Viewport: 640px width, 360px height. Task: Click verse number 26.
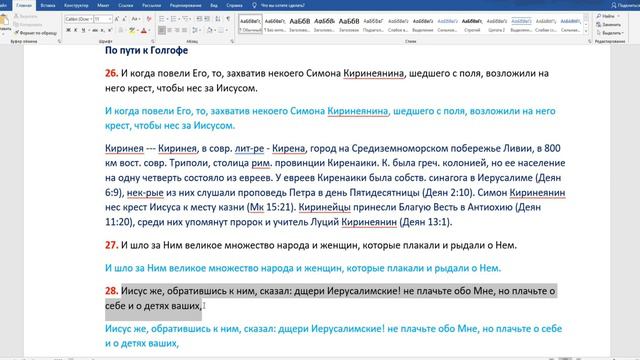111,73
